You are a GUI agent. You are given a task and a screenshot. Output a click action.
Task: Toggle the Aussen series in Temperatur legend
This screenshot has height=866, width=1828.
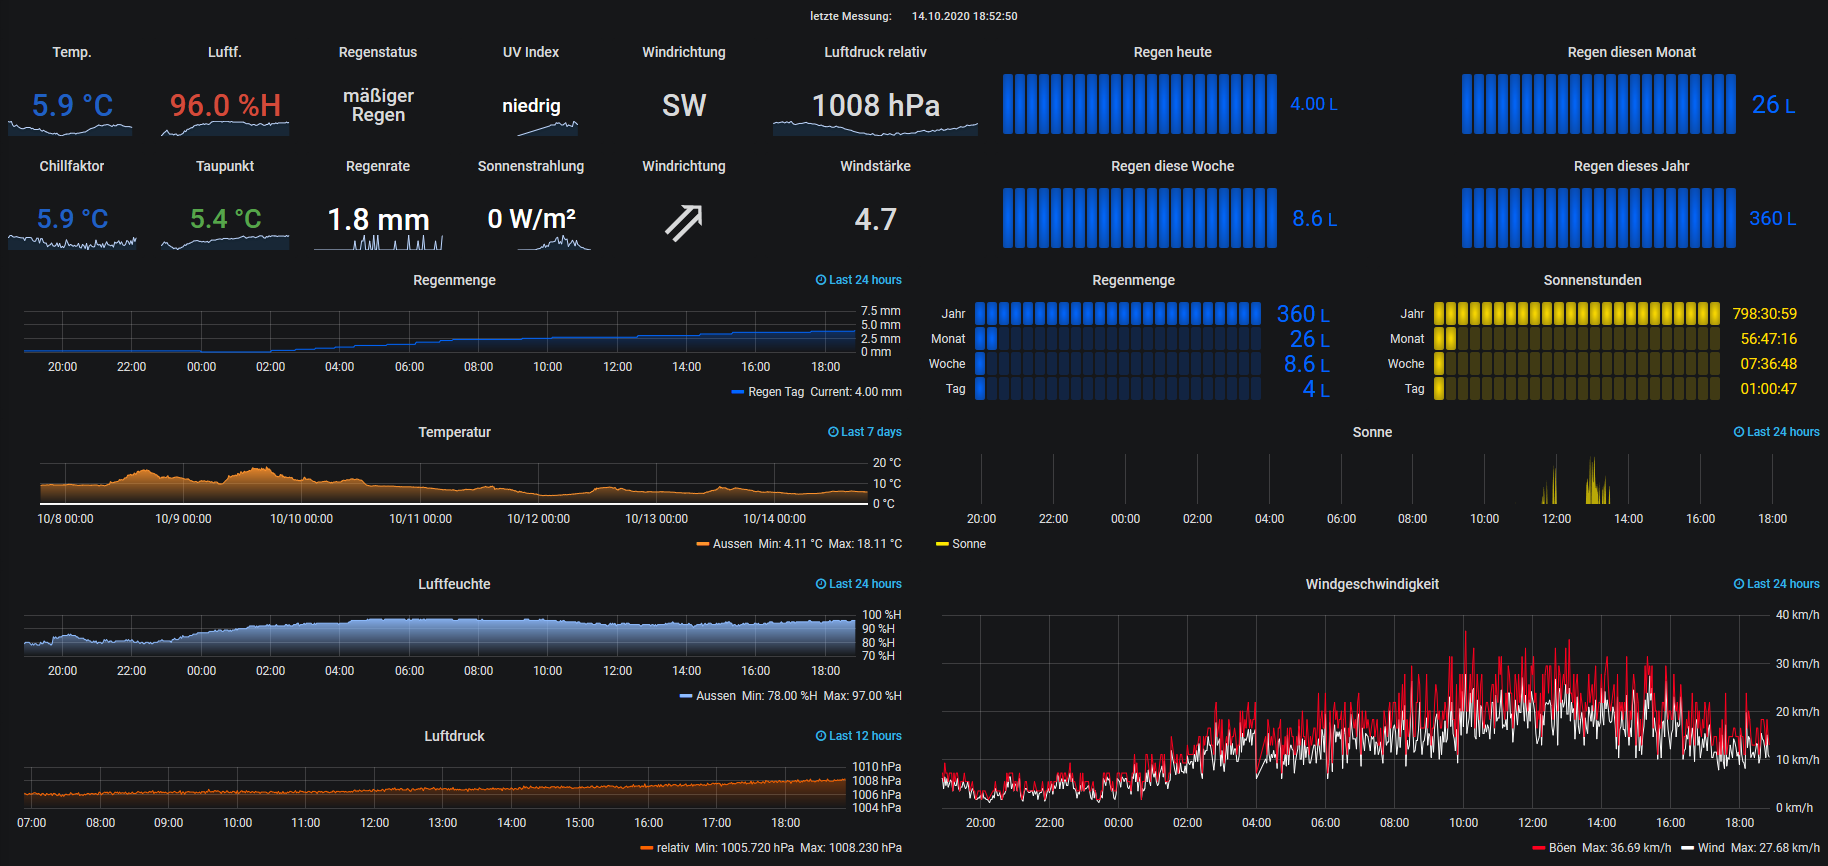[x=732, y=544]
